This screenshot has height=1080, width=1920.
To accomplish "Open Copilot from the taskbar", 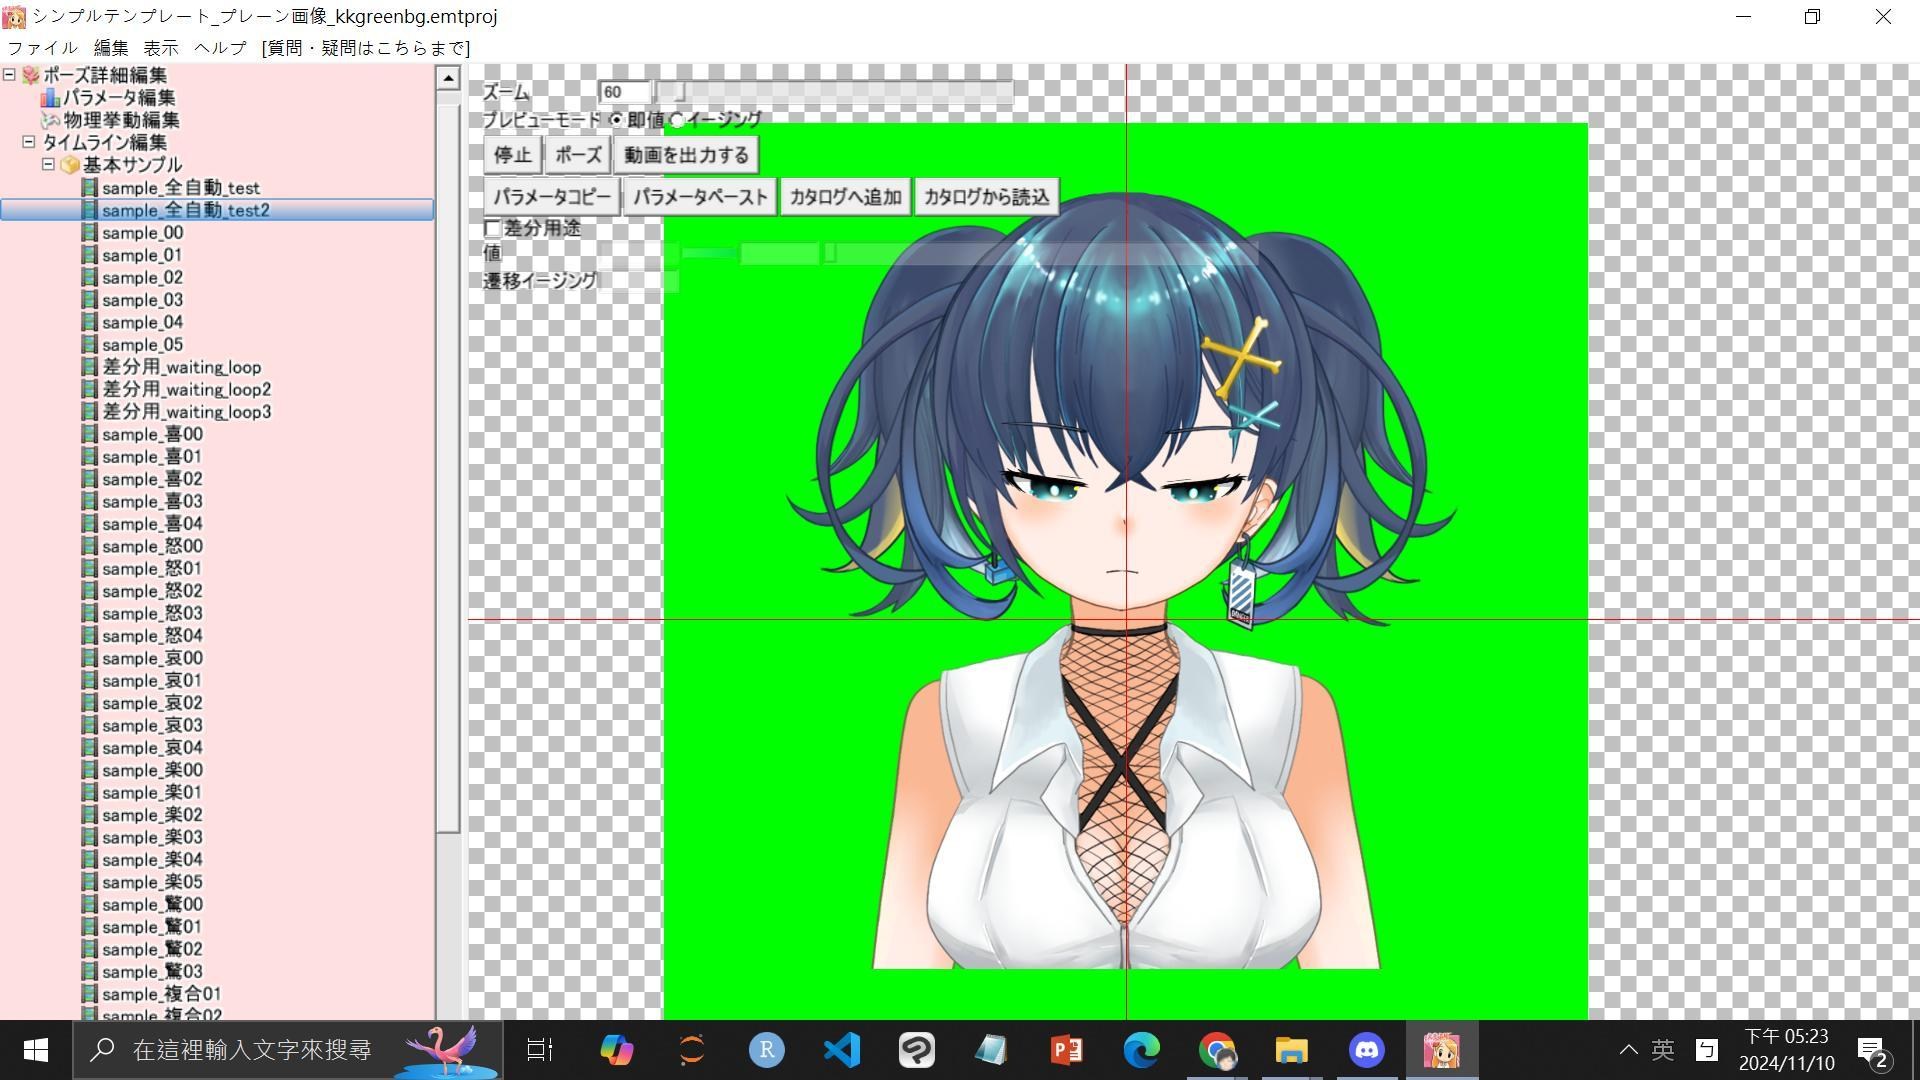I will click(617, 1050).
